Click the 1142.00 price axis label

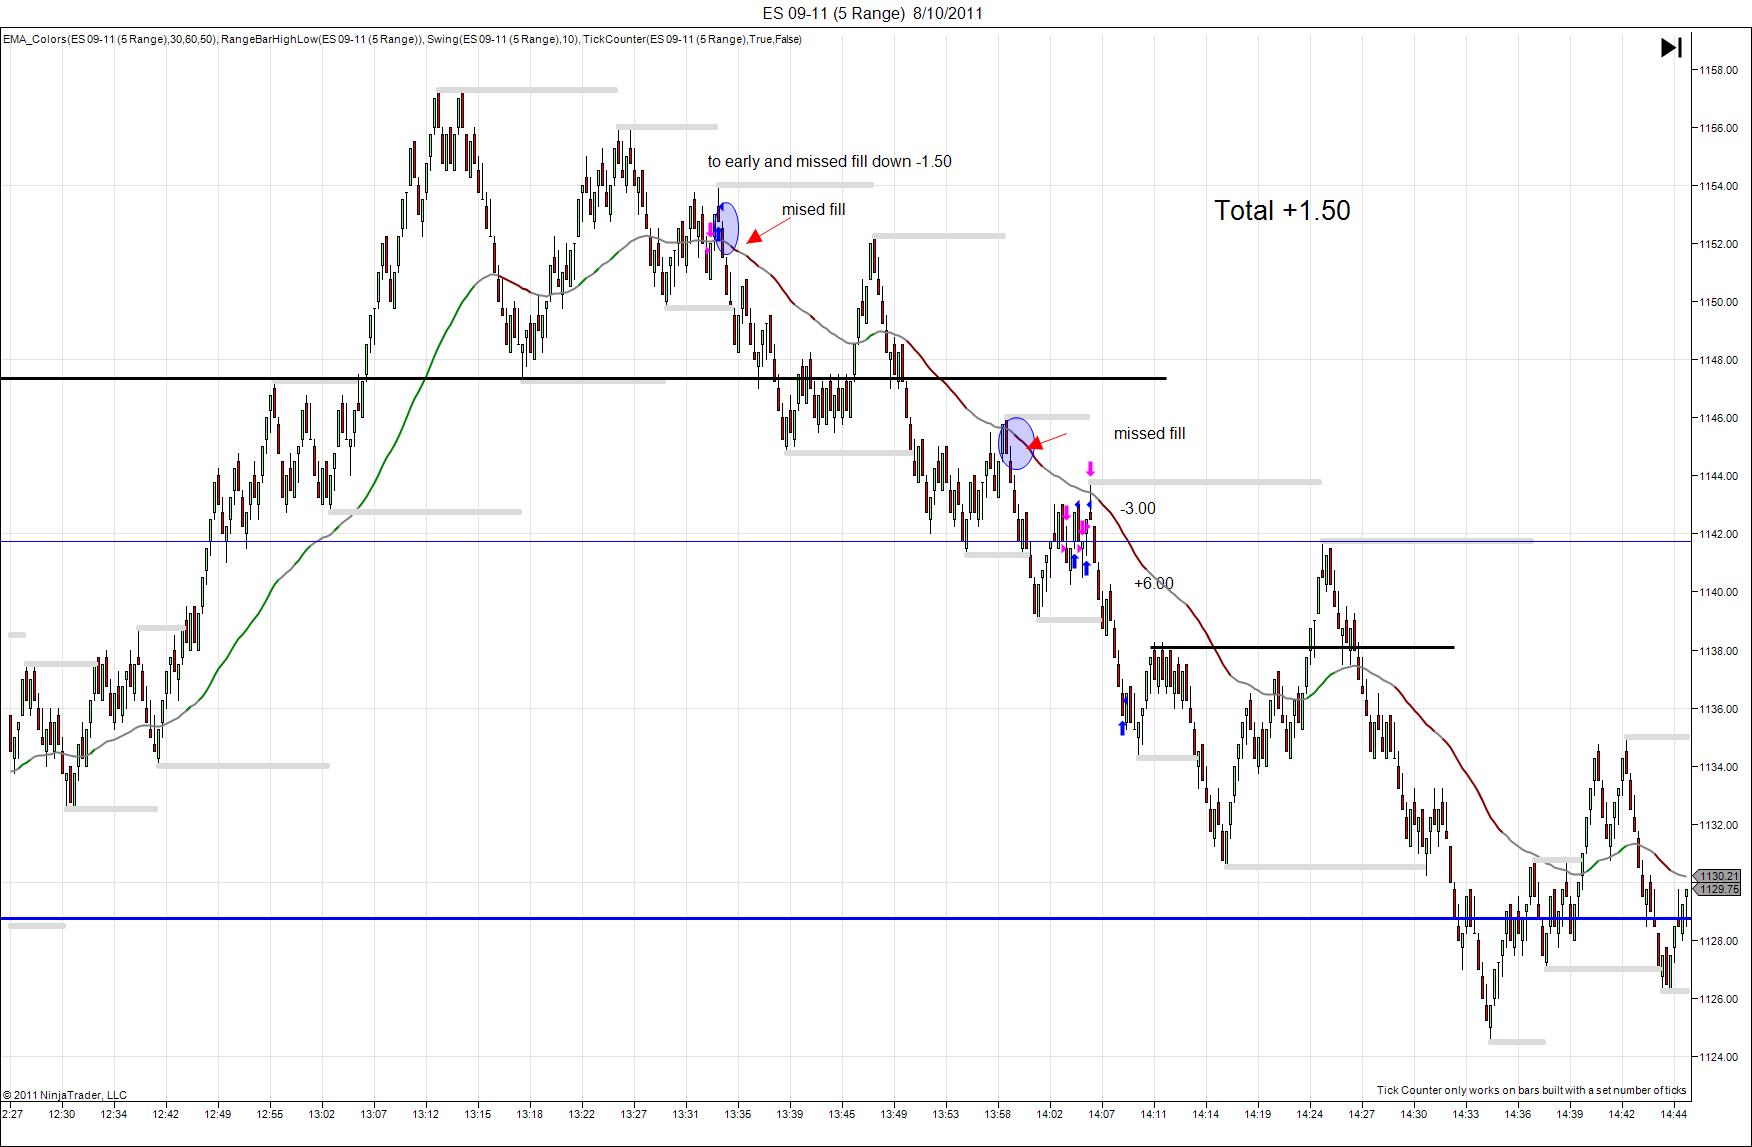click(1717, 534)
